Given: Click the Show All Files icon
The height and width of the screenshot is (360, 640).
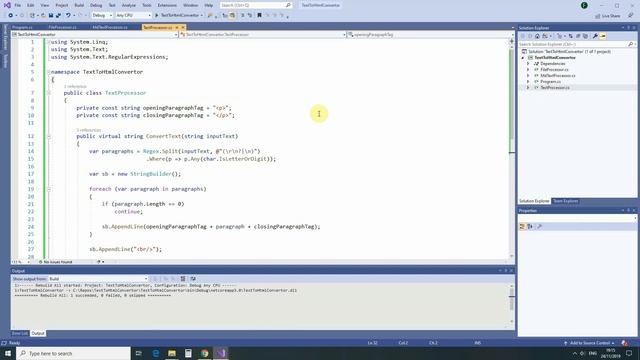Looking at the screenshot, I should pos(585,36).
